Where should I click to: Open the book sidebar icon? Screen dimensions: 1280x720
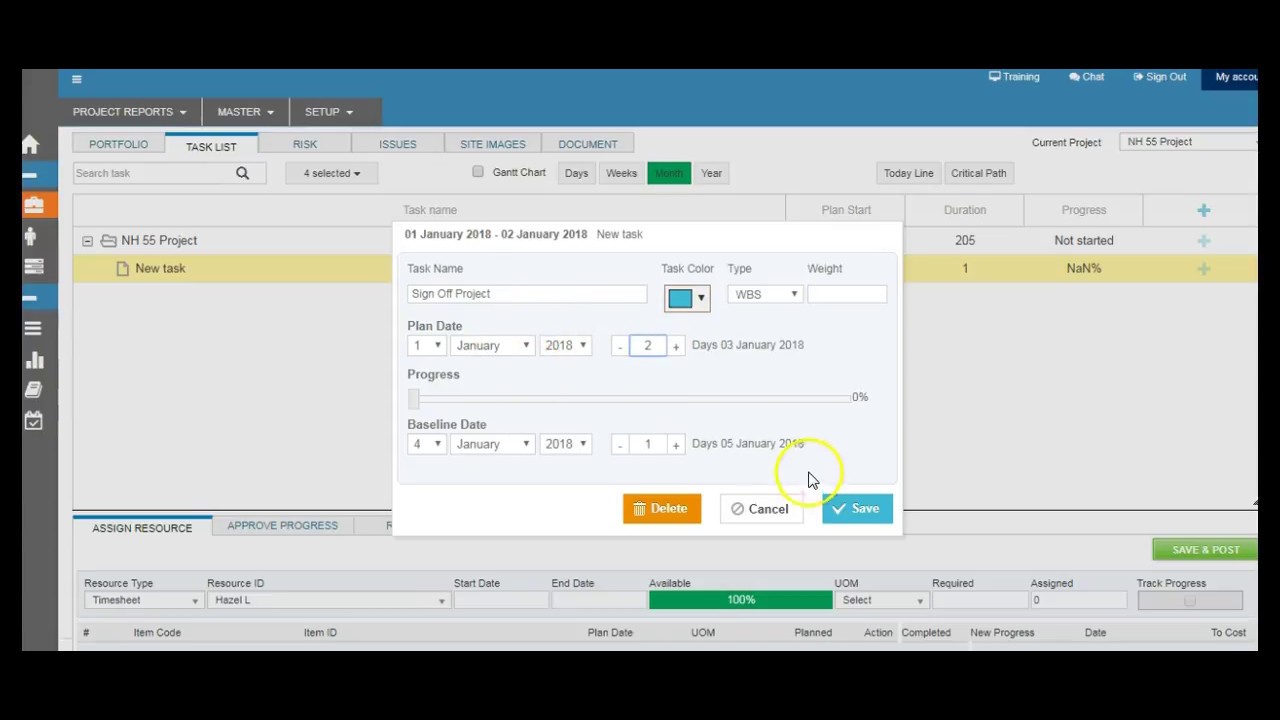click(33, 390)
